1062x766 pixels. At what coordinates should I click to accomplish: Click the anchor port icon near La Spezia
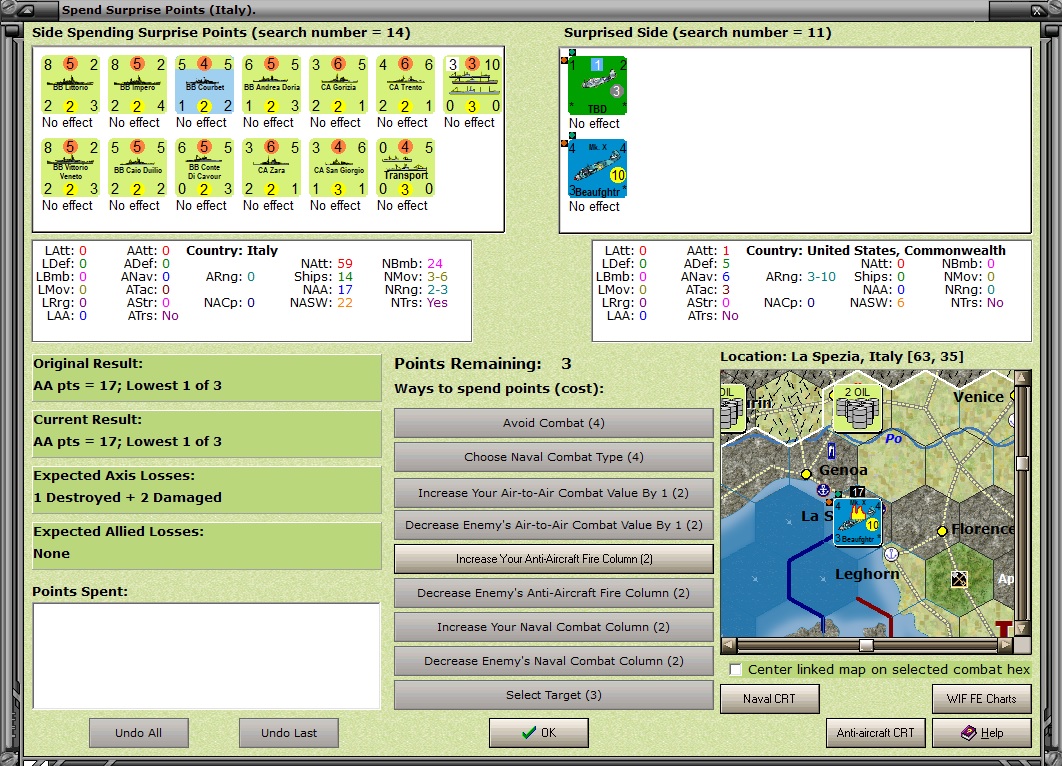point(823,490)
